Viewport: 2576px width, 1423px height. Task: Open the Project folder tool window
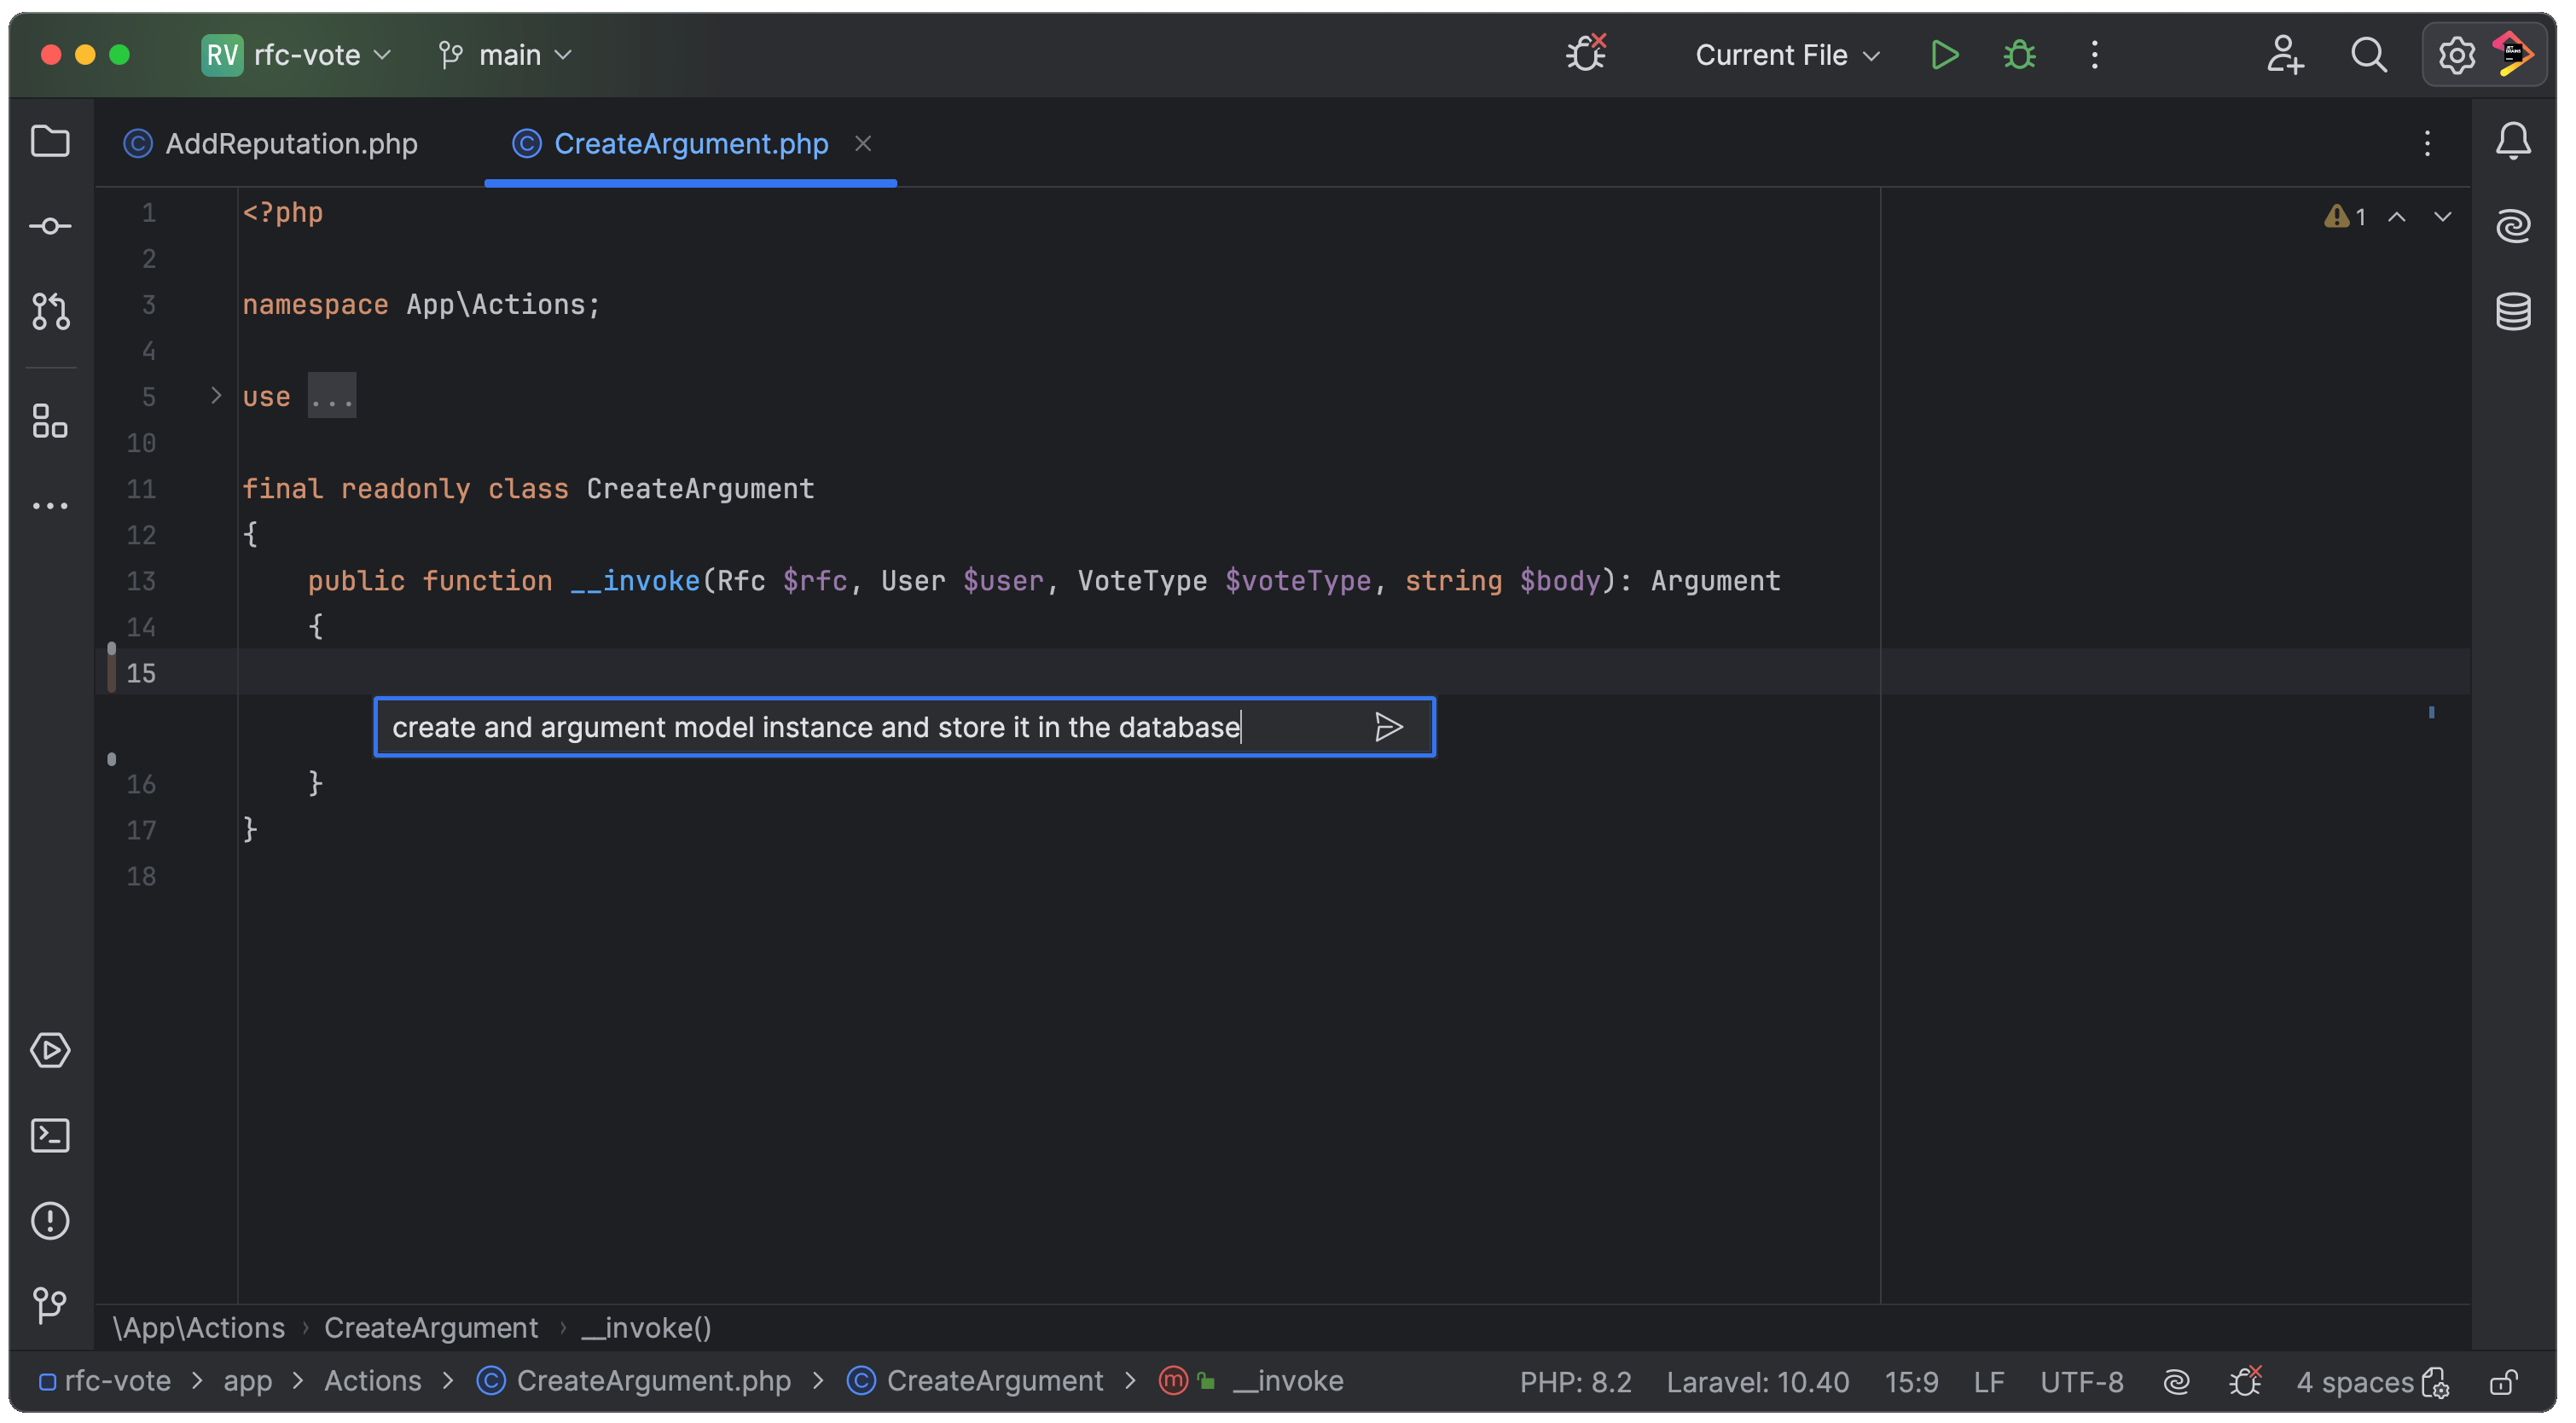click(50, 141)
